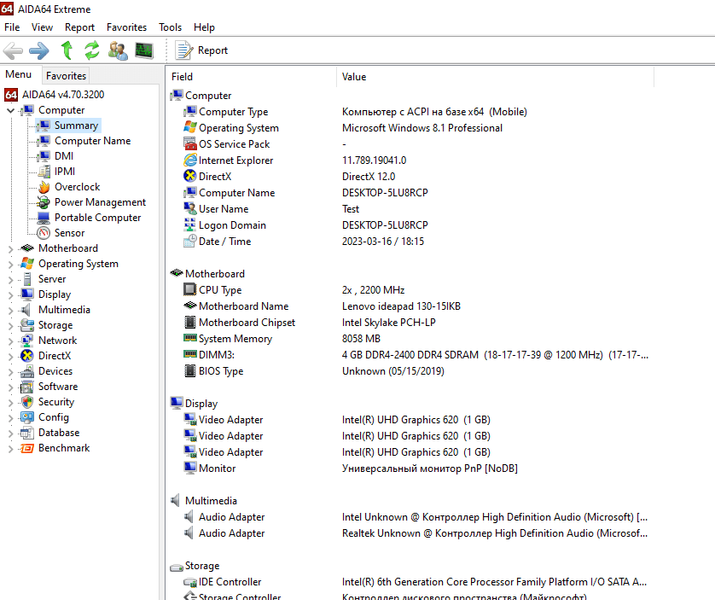Expand the Network tree node
This screenshot has width=715, height=600.
click(x=10, y=341)
